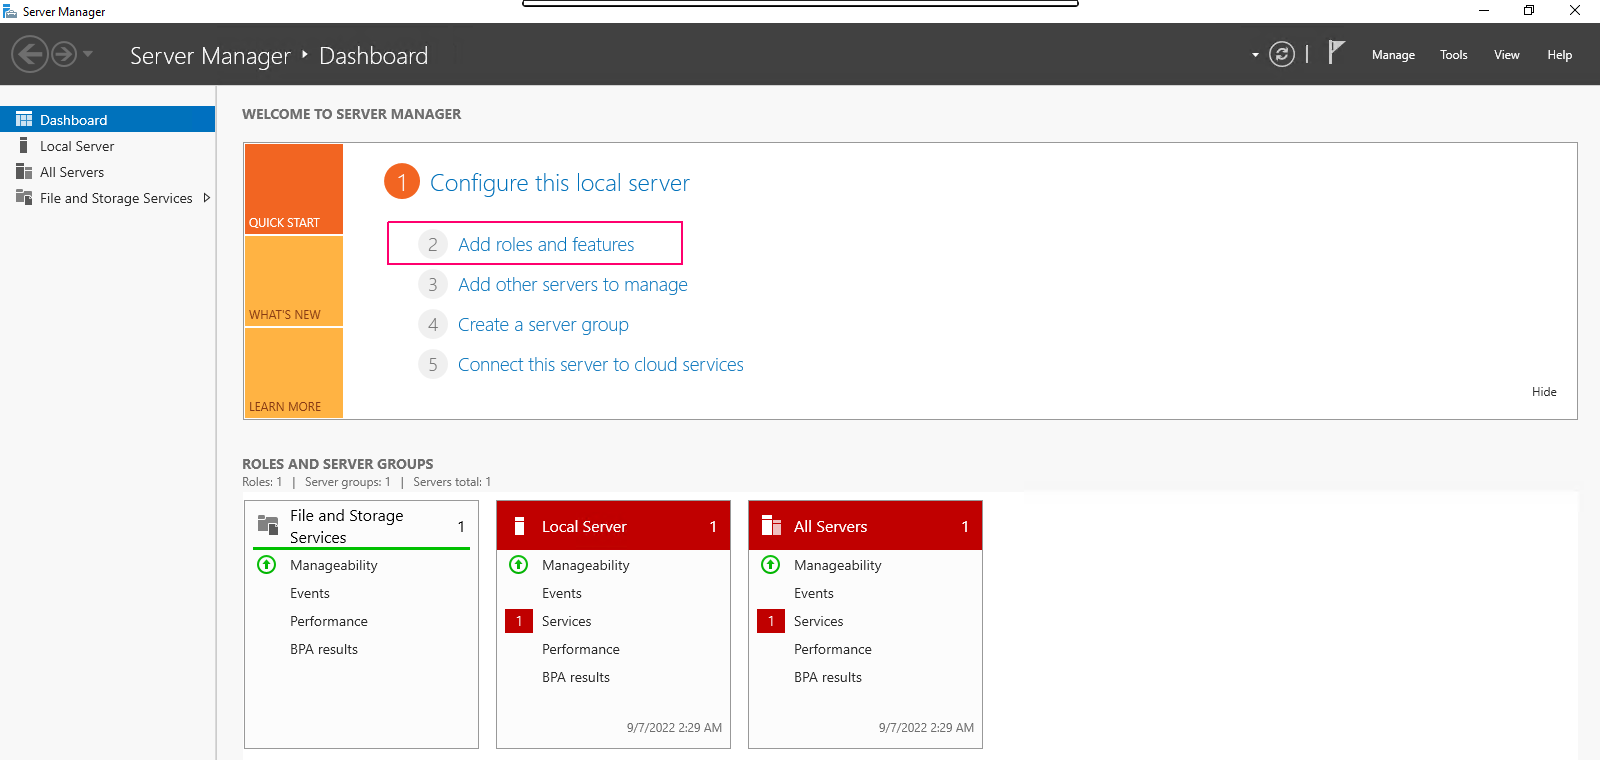Viewport: 1600px width, 760px height.
Task: Open Local Server tile header
Action: [x=614, y=526]
